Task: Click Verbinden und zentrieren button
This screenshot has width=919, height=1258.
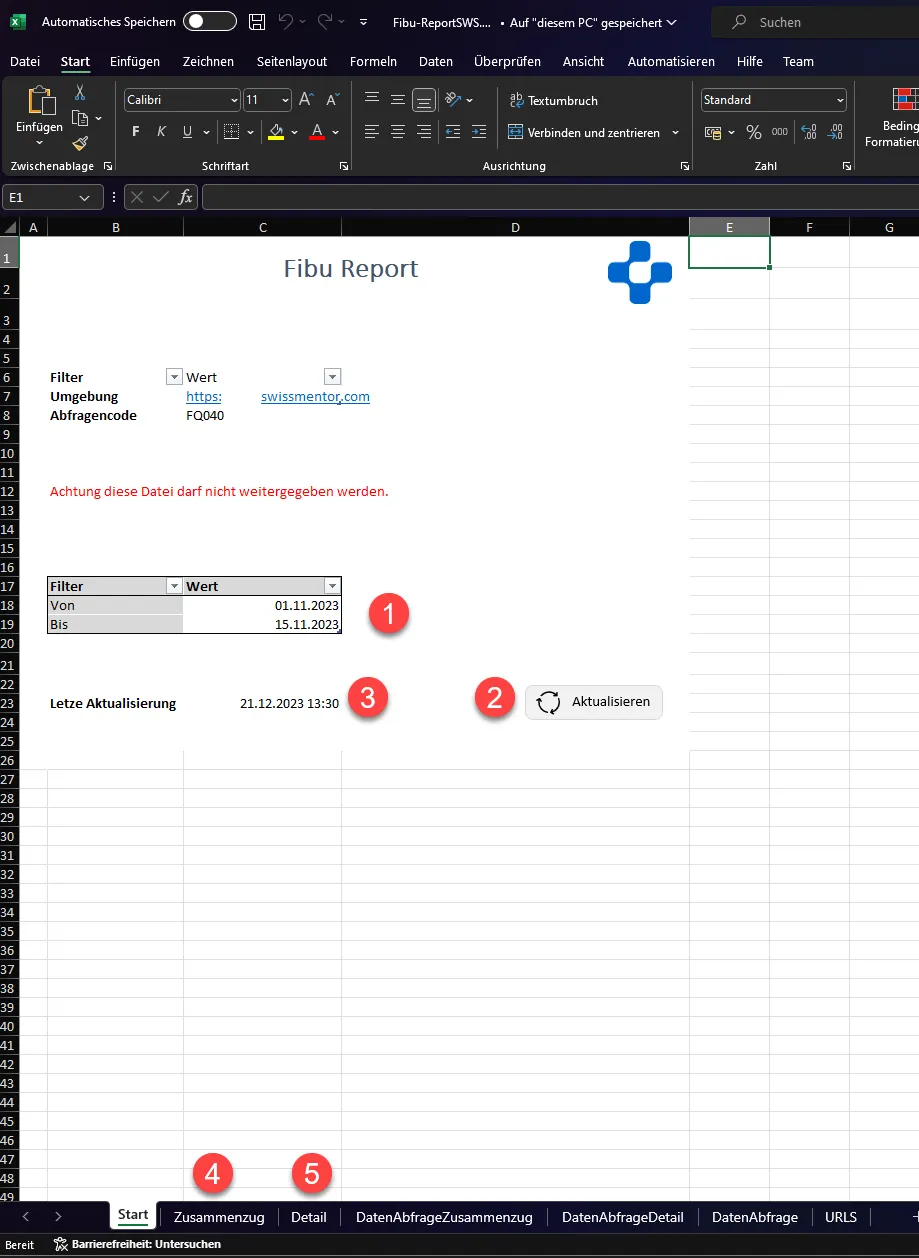Action: point(585,132)
